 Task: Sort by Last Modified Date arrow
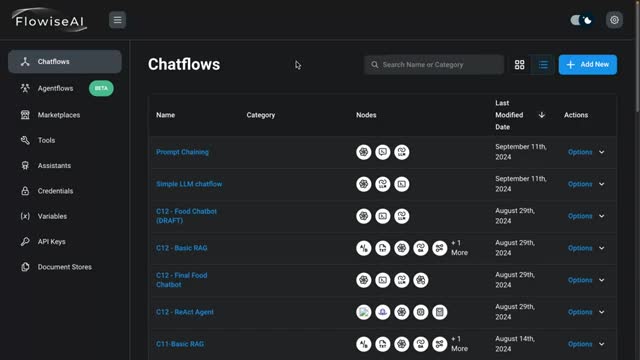pyautogui.click(x=542, y=115)
